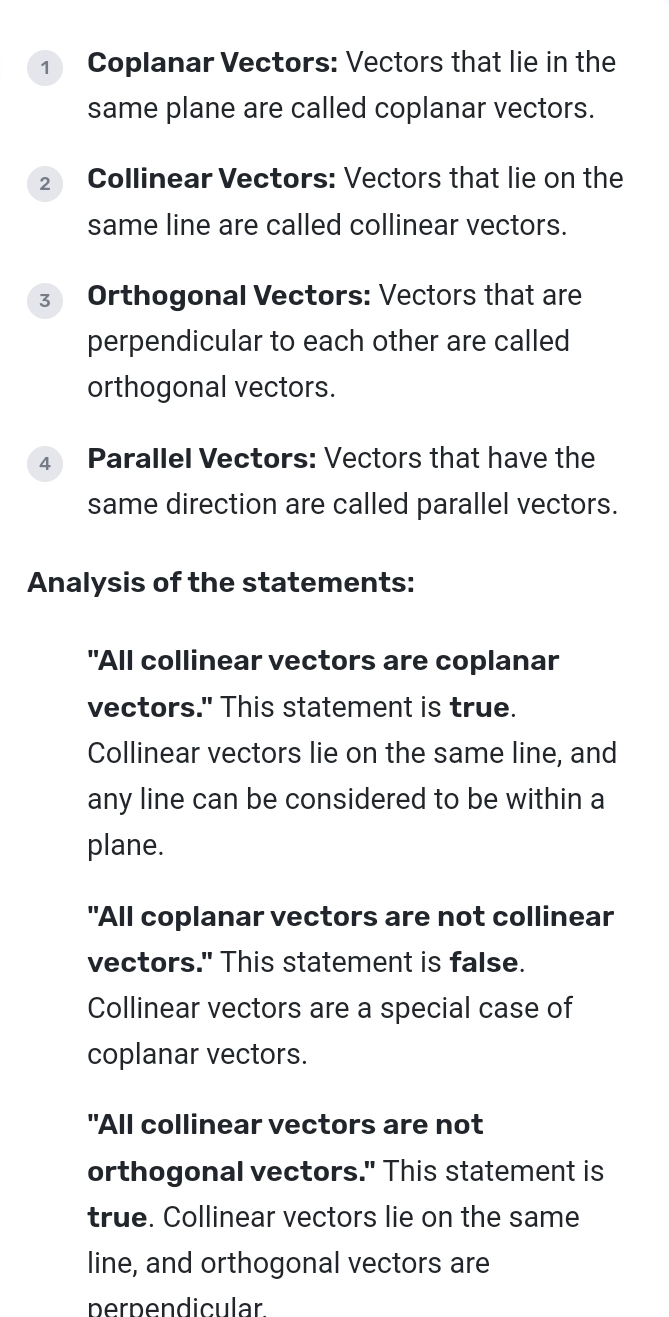Image resolution: width=669 pixels, height=1317 pixels.
Task: Click the bold 'Parallel Vectors:' term
Action: (201, 458)
